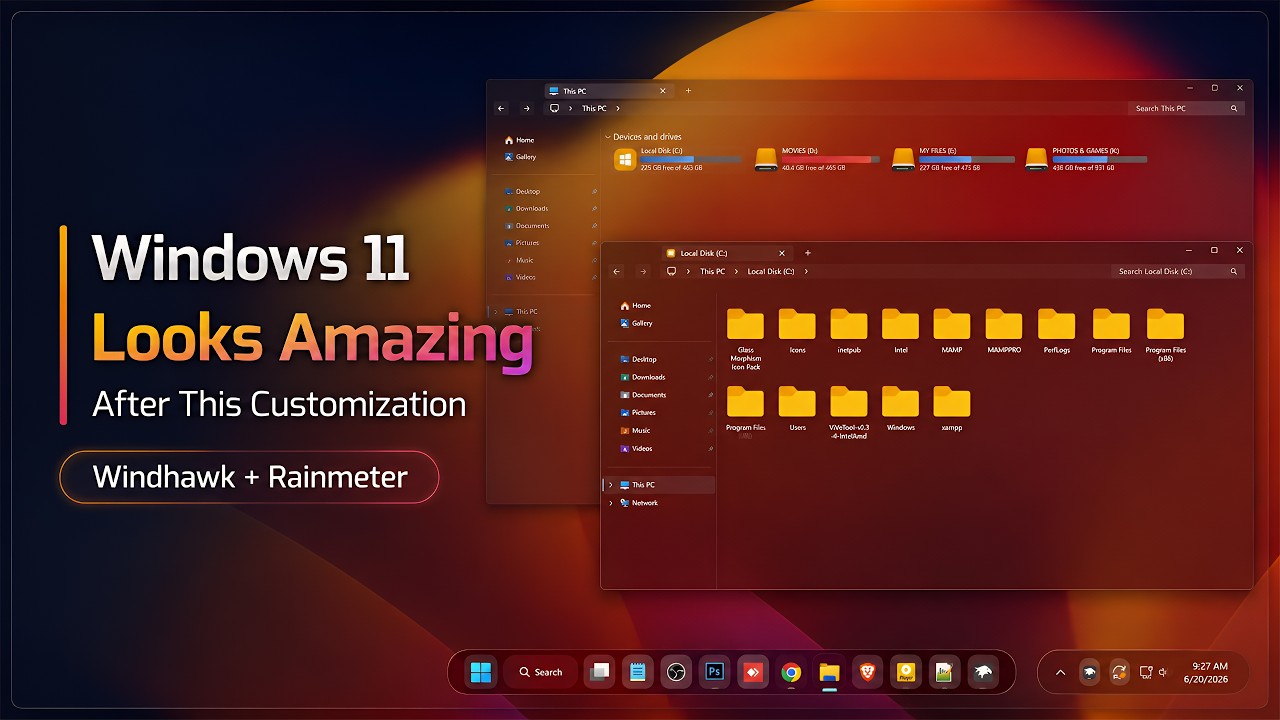Click the Windhawk icon in the system tray
The image size is (1280, 720).
coord(1089,672)
